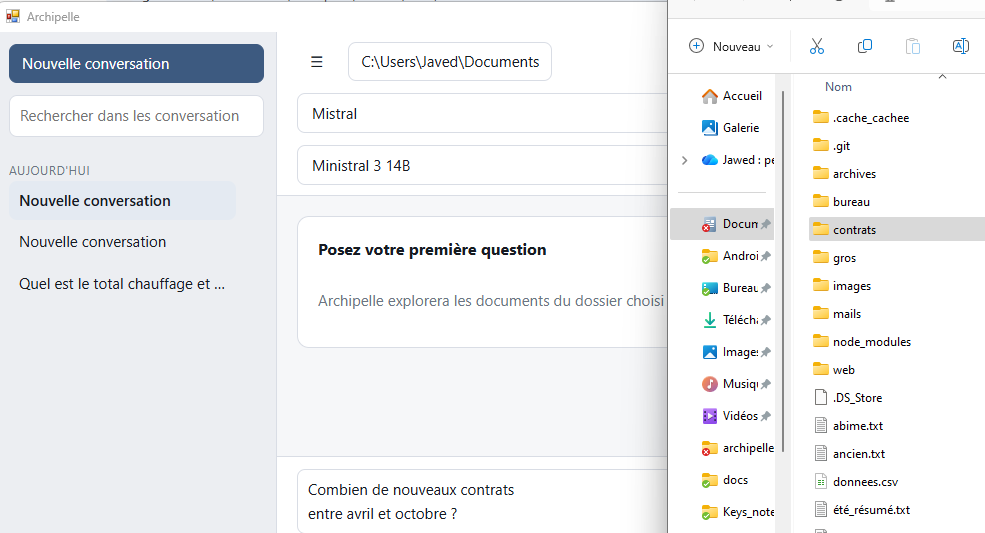Click the images folder icon in file list

tap(820, 285)
